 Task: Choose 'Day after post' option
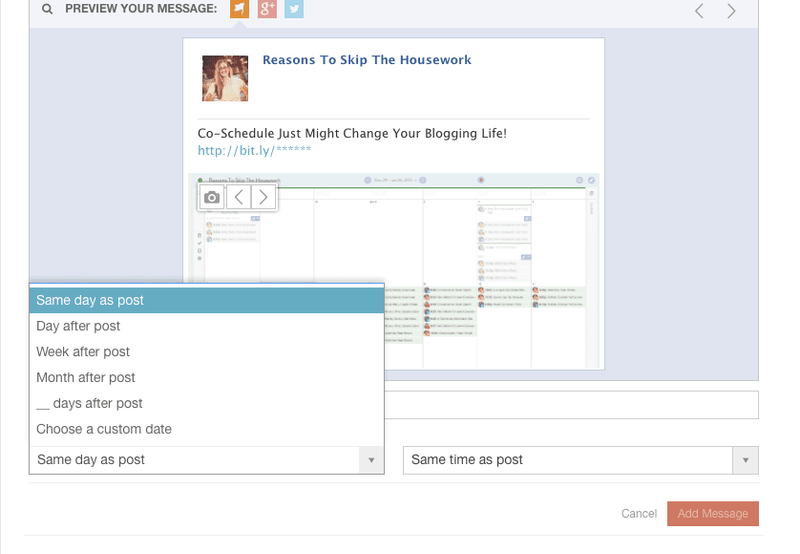[x=207, y=326]
